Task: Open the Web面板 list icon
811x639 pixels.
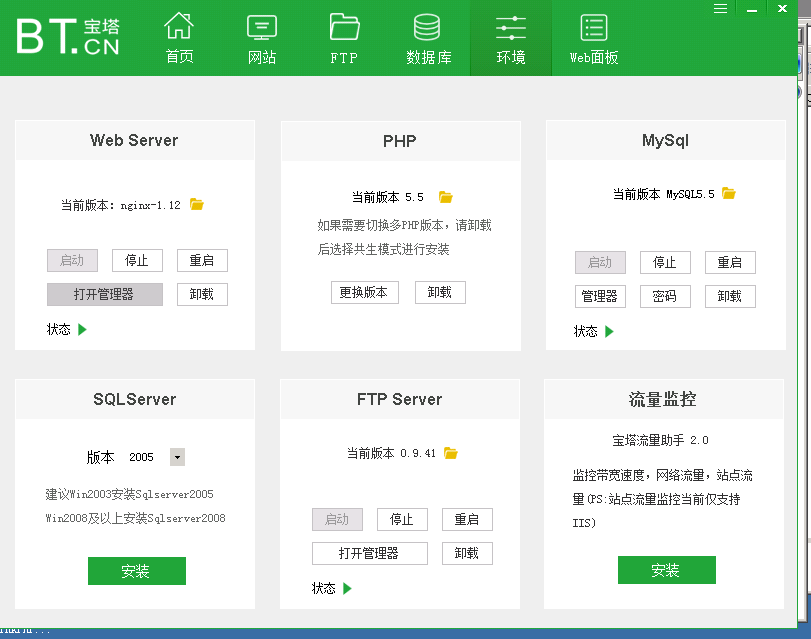Action: click(594, 27)
